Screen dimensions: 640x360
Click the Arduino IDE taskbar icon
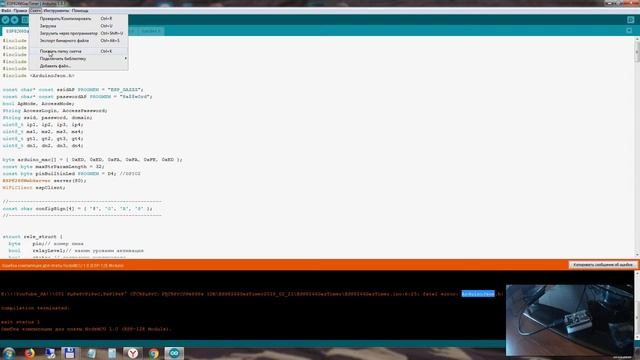point(174,353)
